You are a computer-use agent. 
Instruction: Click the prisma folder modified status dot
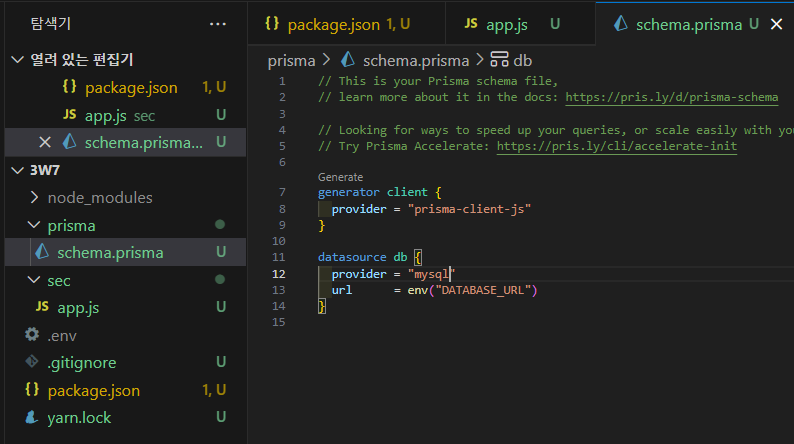220,224
